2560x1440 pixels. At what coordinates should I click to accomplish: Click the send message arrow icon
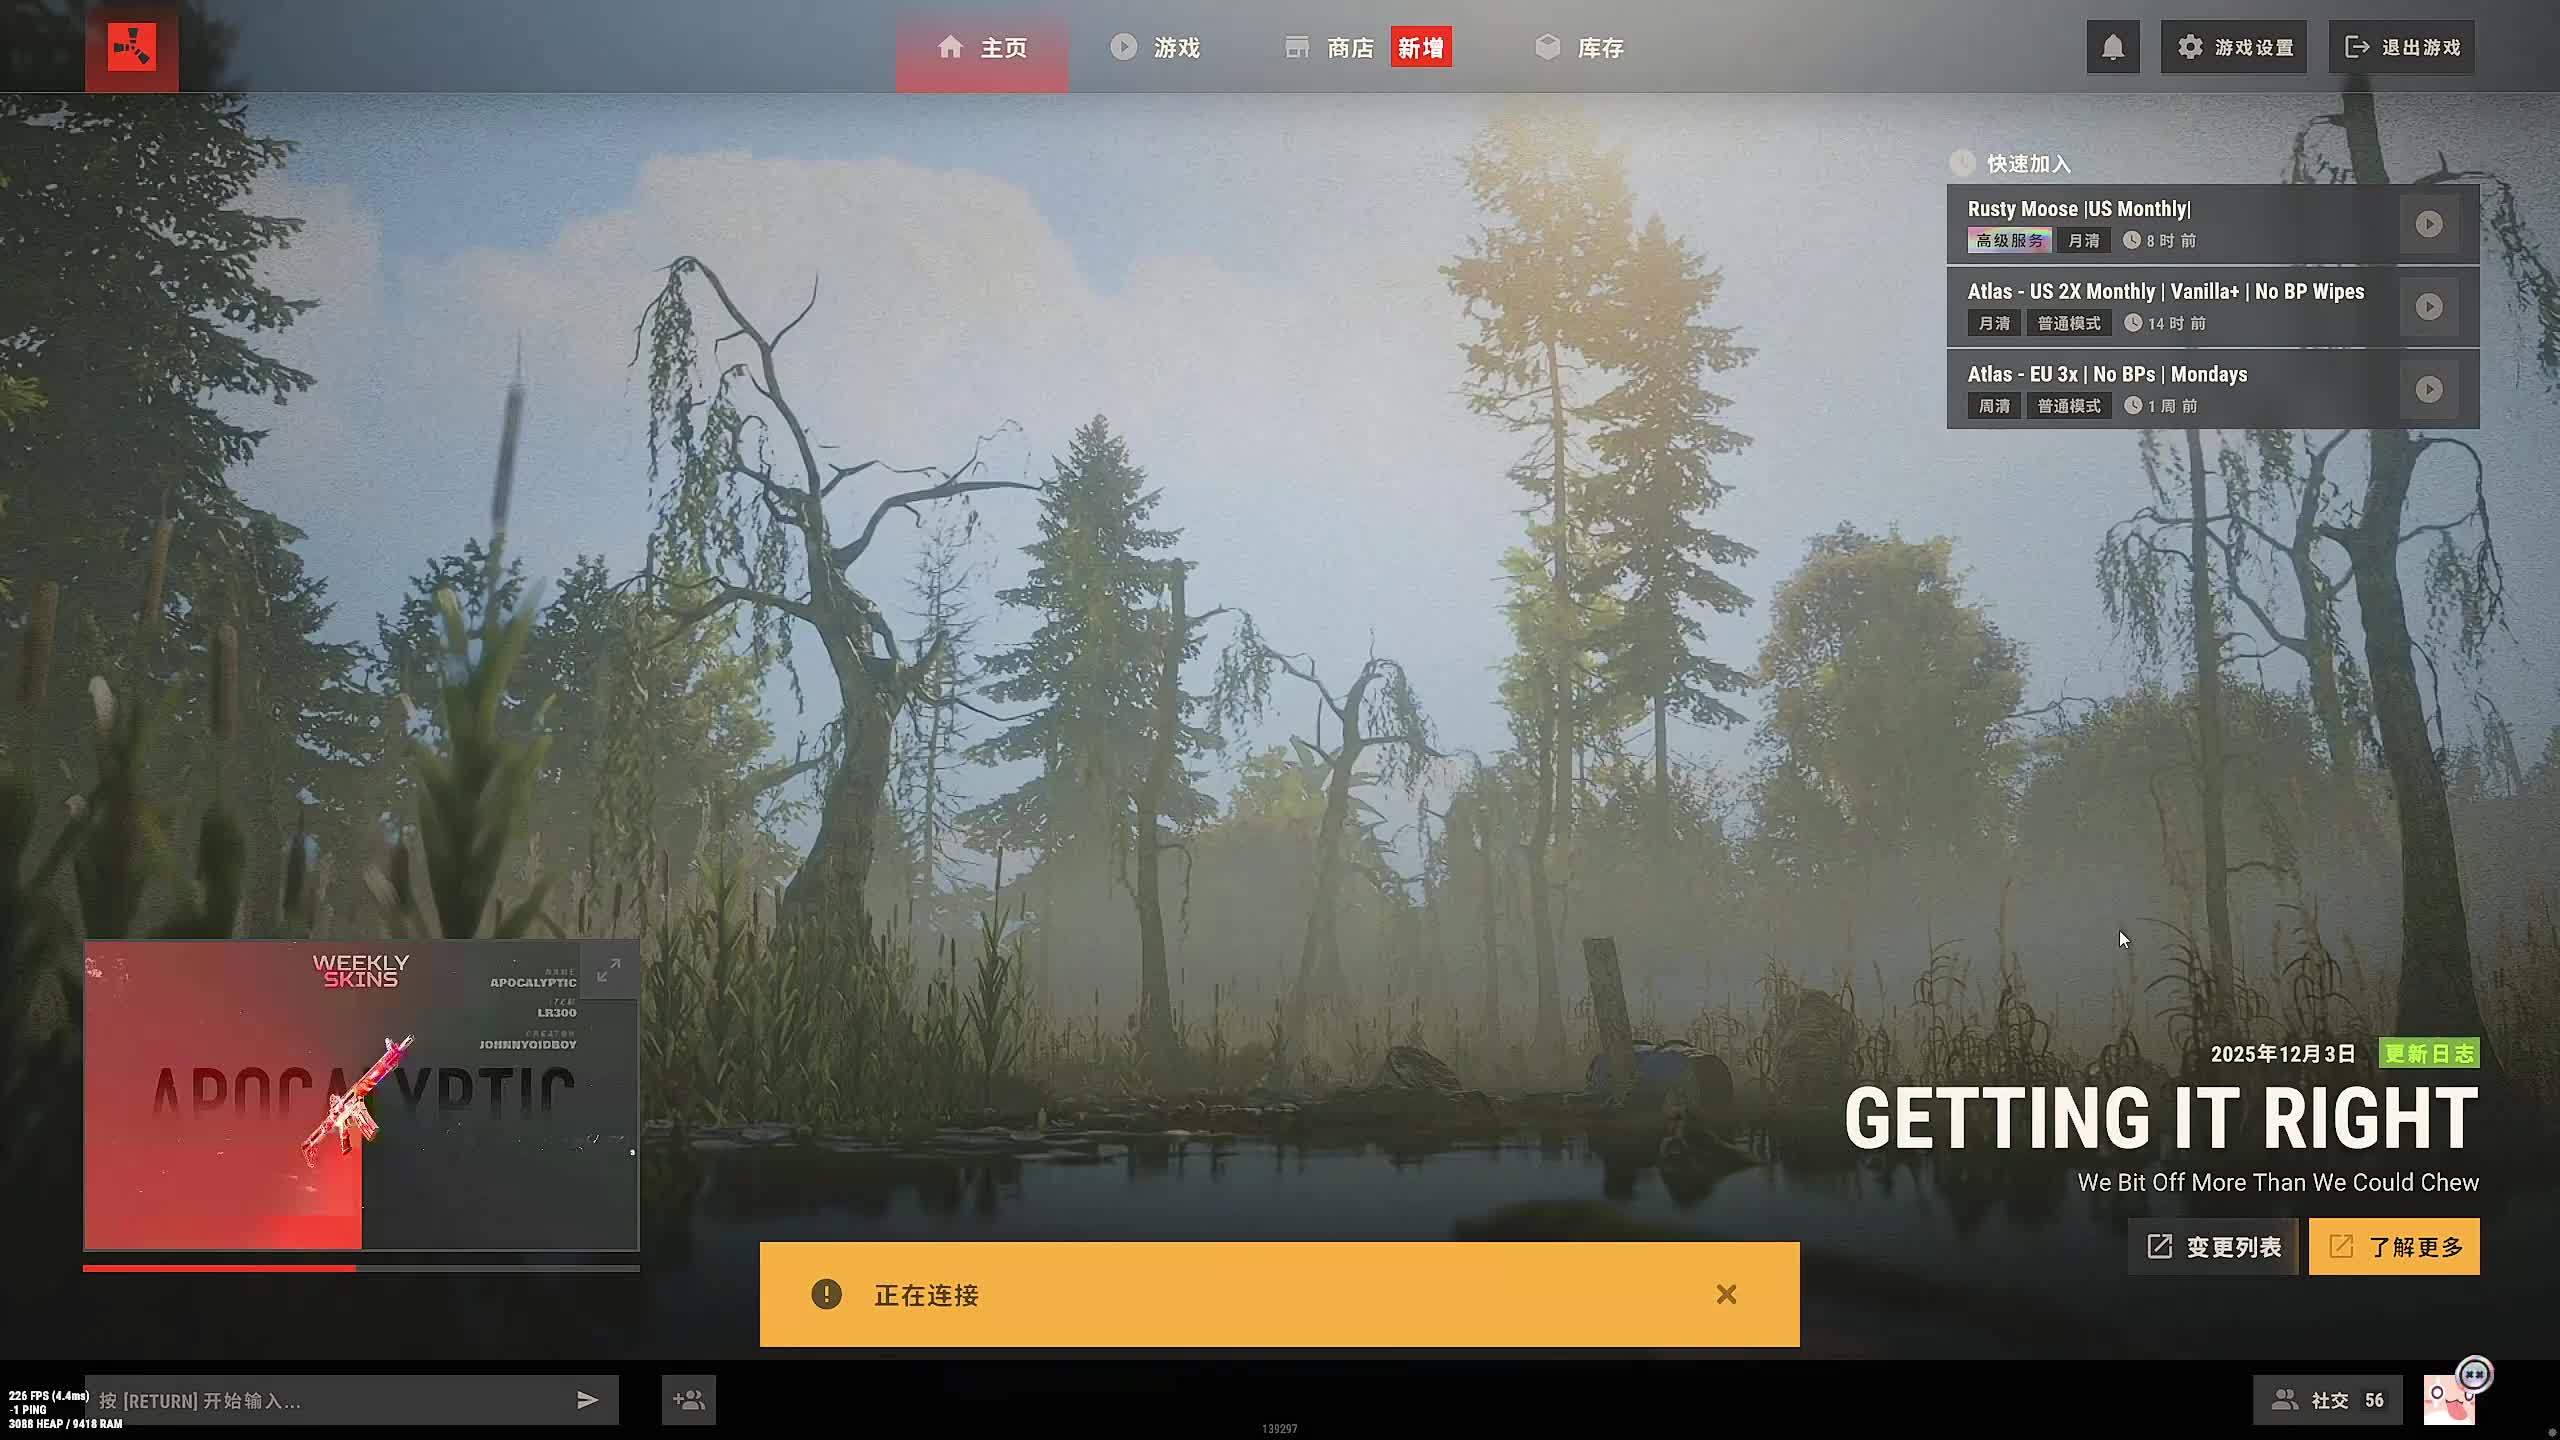(x=587, y=1400)
